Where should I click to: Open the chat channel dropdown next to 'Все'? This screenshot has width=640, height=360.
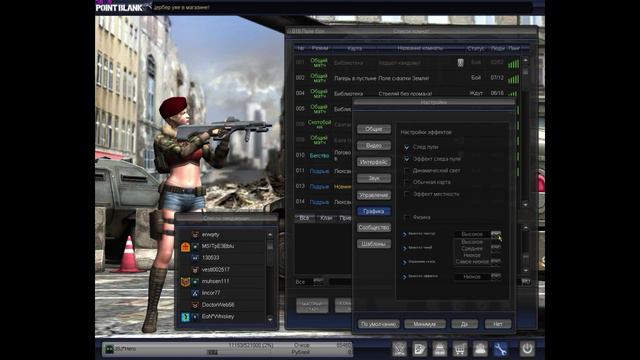318,282
